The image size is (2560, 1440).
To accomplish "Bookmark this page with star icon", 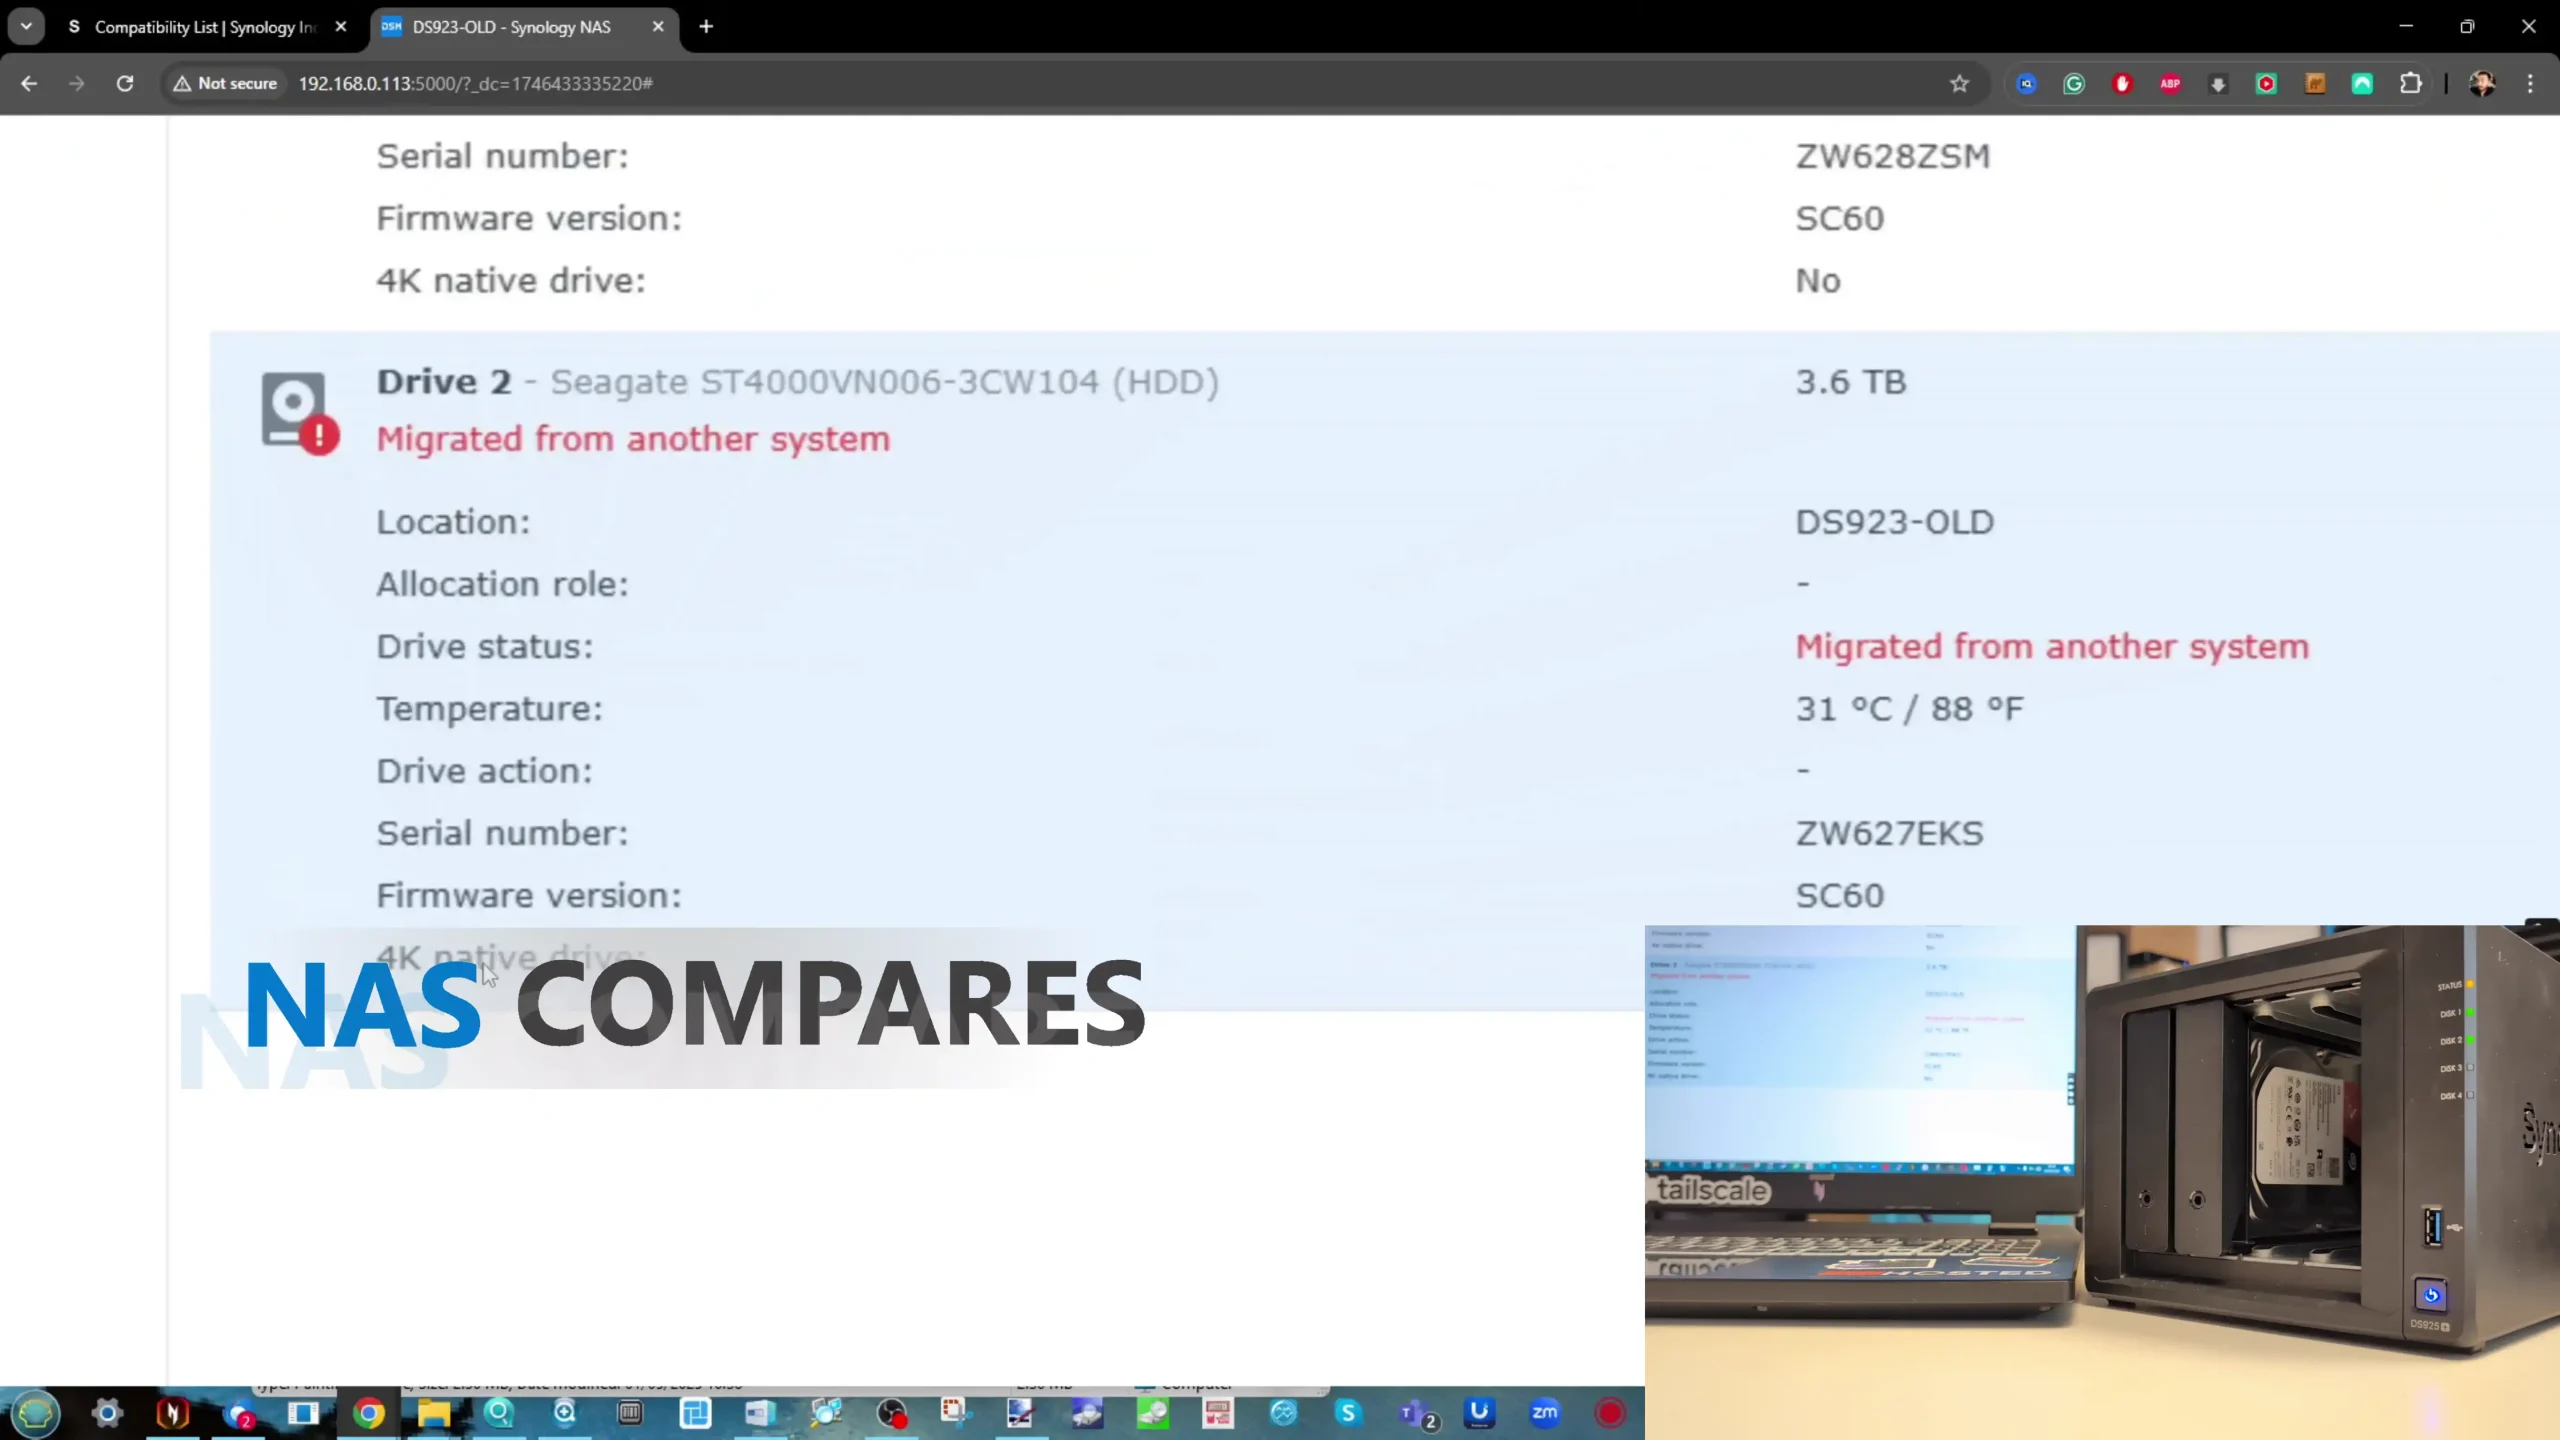I will (x=1959, y=84).
